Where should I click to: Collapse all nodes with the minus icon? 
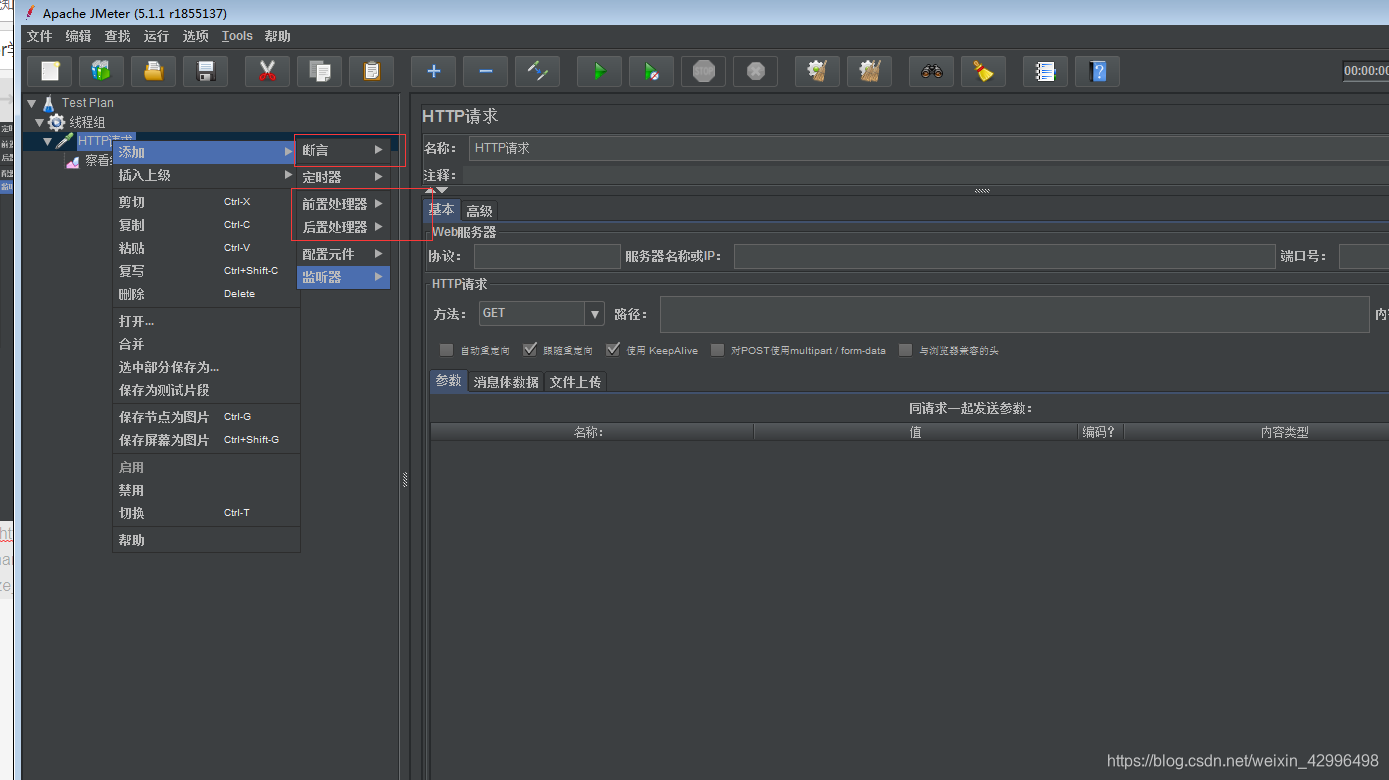pos(486,71)
